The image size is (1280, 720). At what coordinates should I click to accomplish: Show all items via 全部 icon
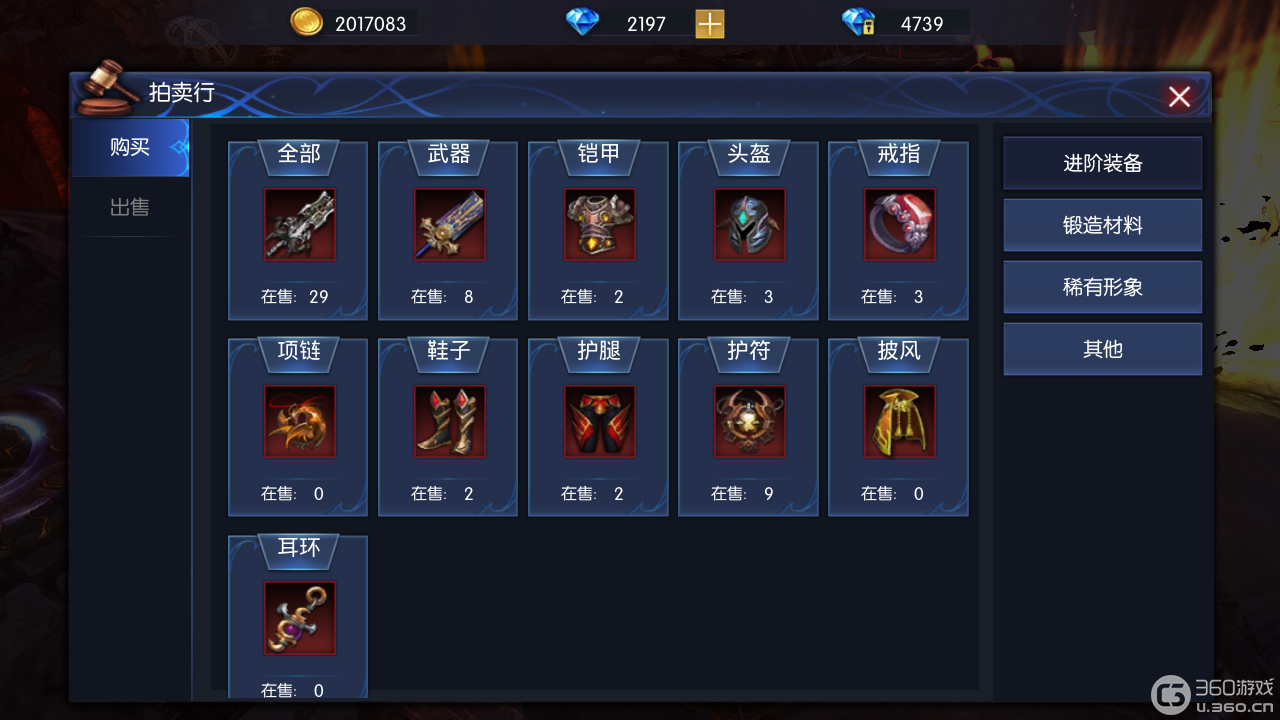(x=299, y=225)
